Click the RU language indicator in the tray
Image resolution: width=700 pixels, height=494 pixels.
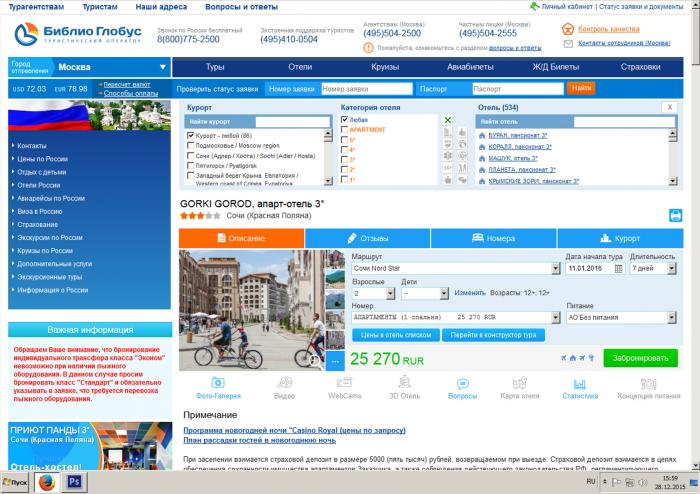(x=591, y=482)
